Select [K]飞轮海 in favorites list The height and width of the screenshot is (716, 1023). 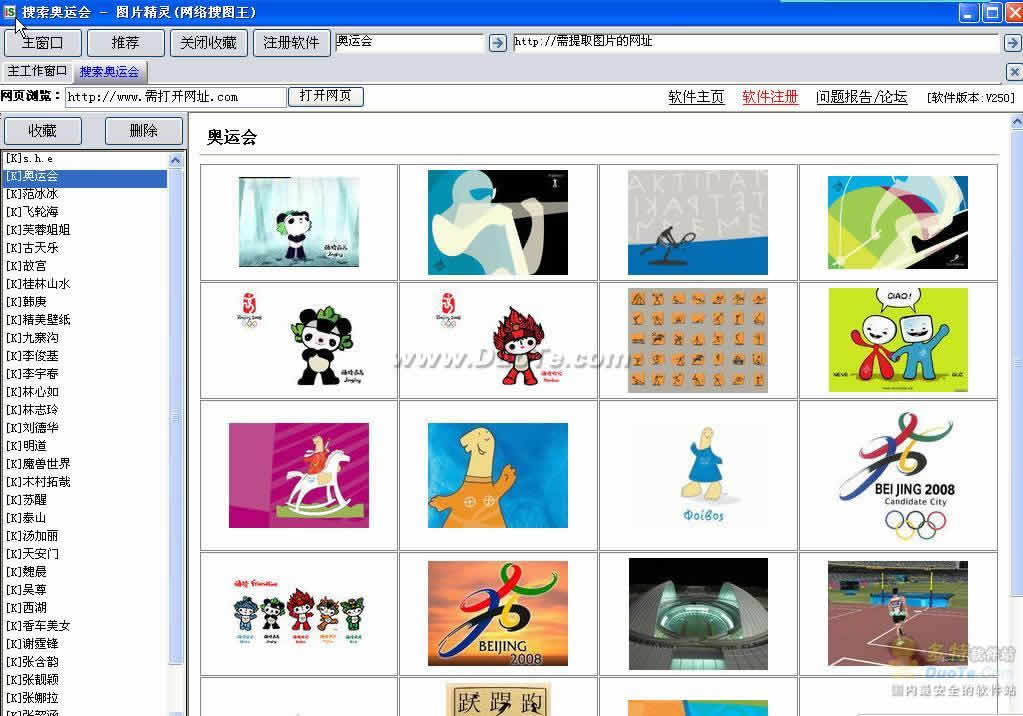[86, 211]
